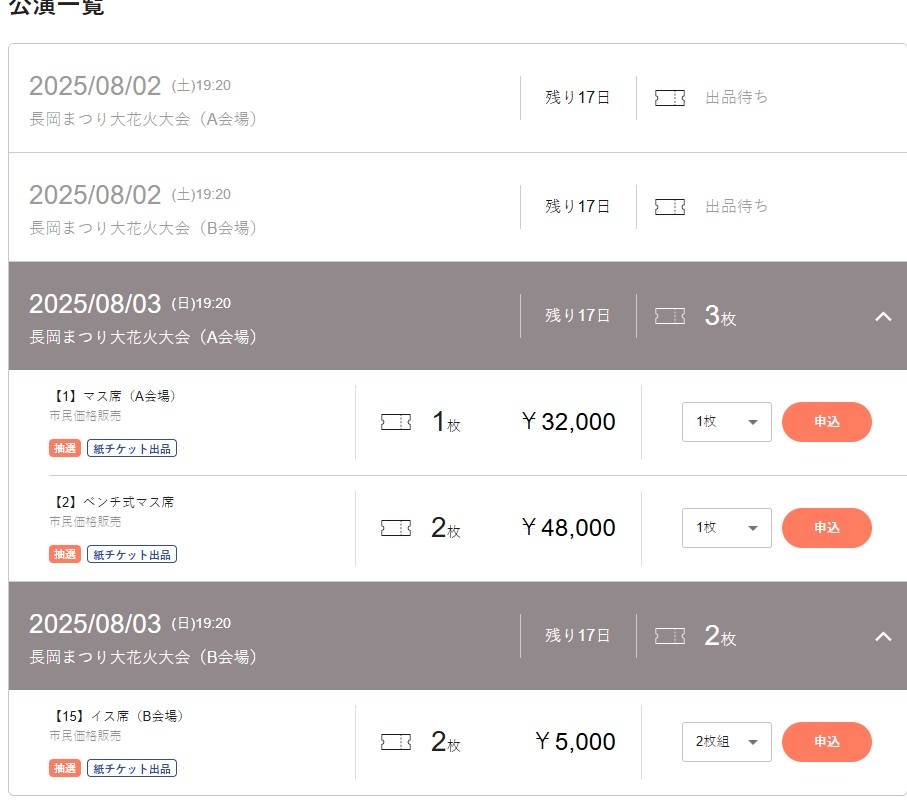
Task: Click 紙チケット出品 tag under イス席 (B会場)
Action: click(132, 768)
